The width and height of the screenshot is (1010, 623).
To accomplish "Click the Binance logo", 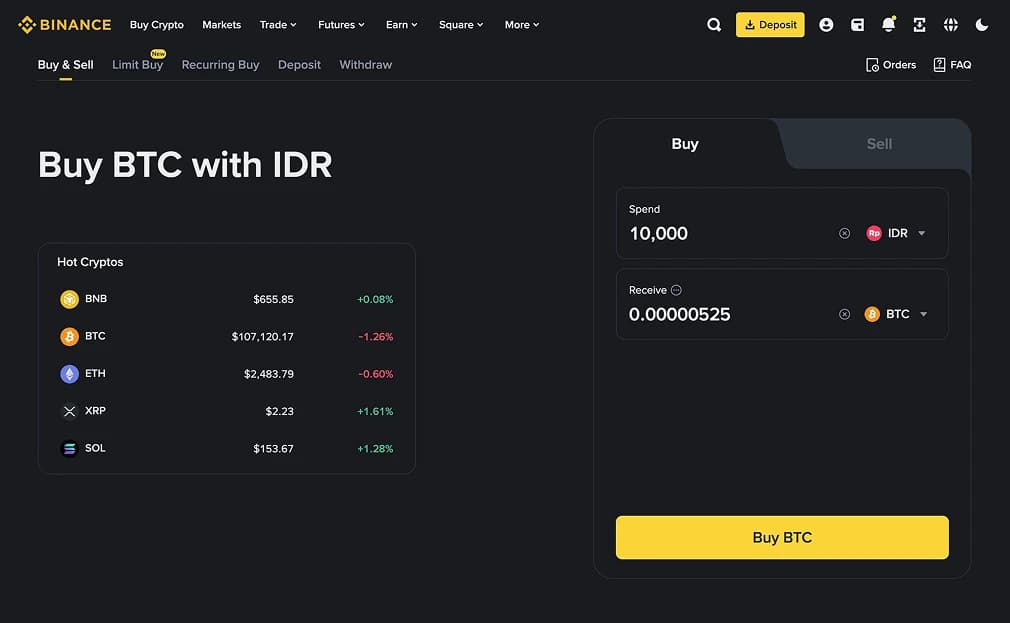I will (64, 24).
